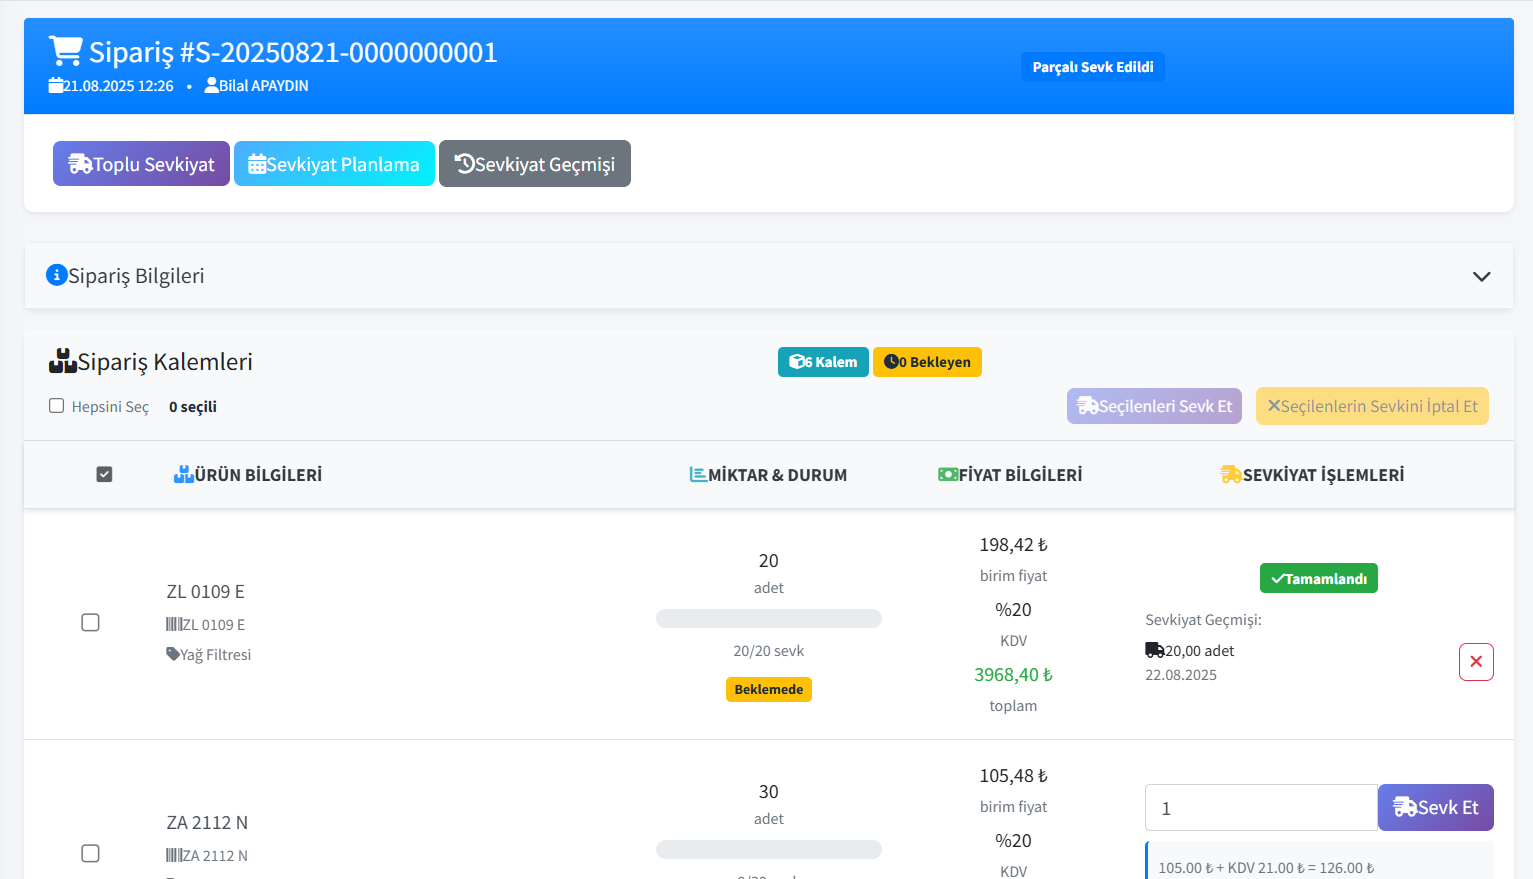The height and width of the screenshot is (879, 1533).
Task: Expand the Sipariş Bilgileri chevron
Action: [x=1481, y=276]
